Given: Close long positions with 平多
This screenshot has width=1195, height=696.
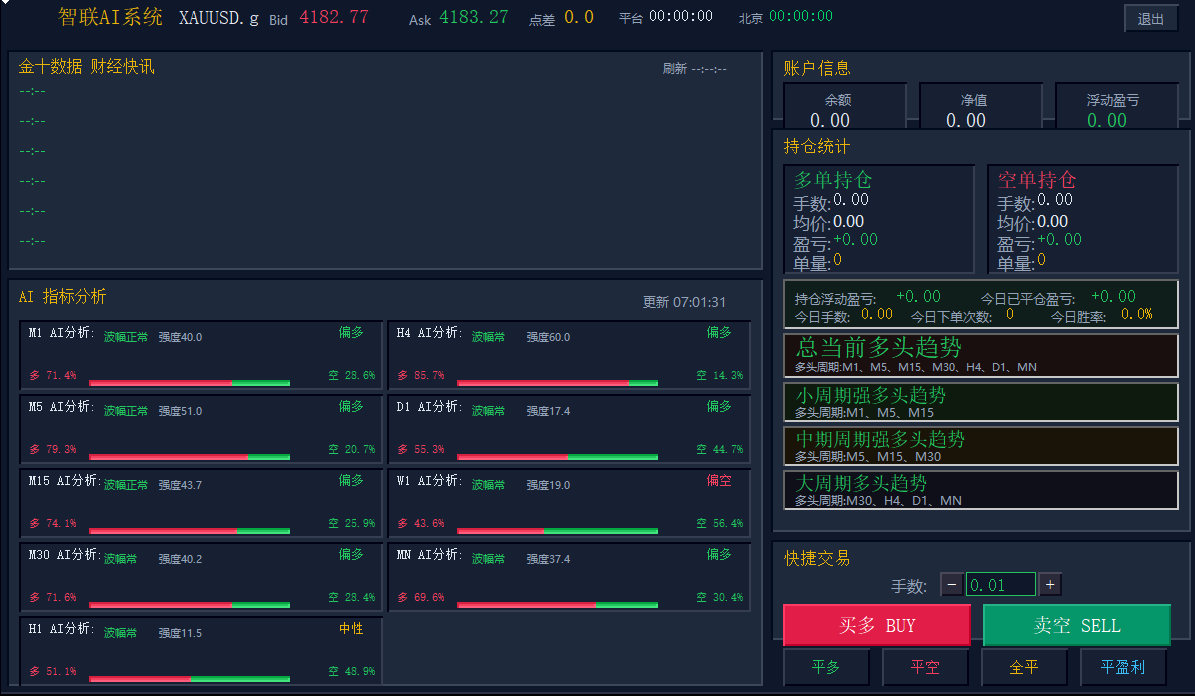Looking at the screenshot, I should coord(826,667).
